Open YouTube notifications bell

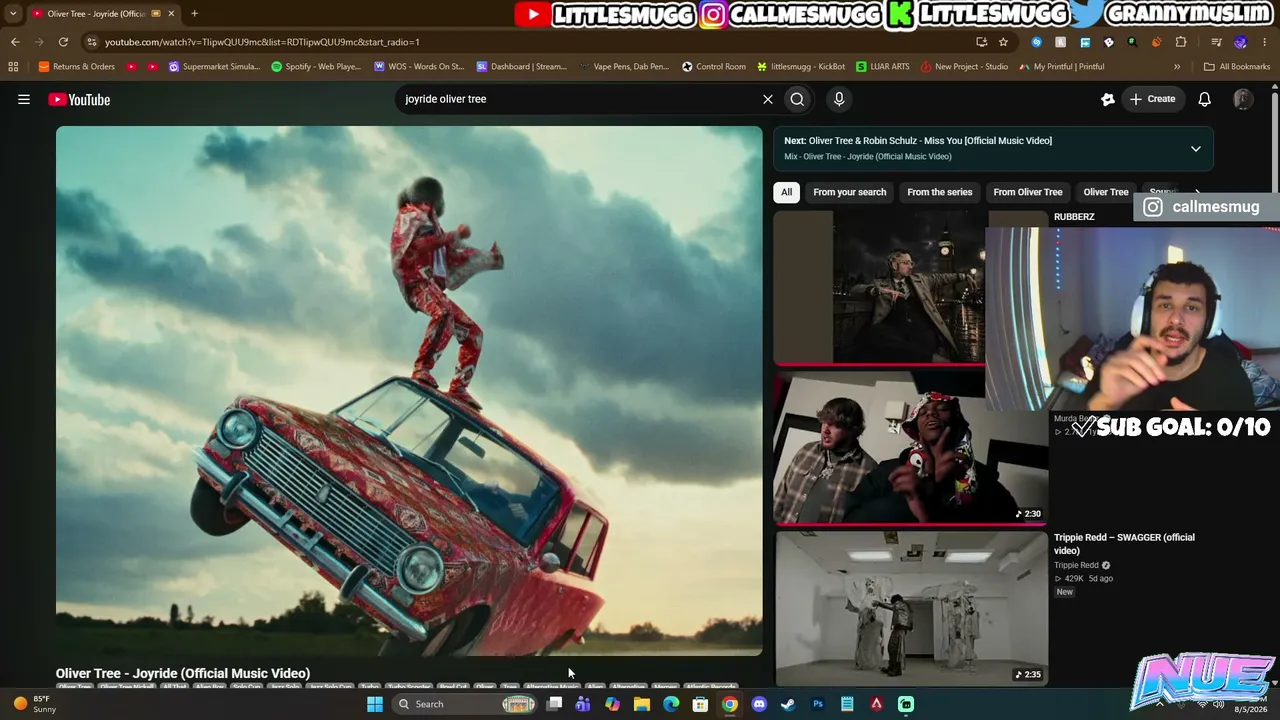point(1205,99)
